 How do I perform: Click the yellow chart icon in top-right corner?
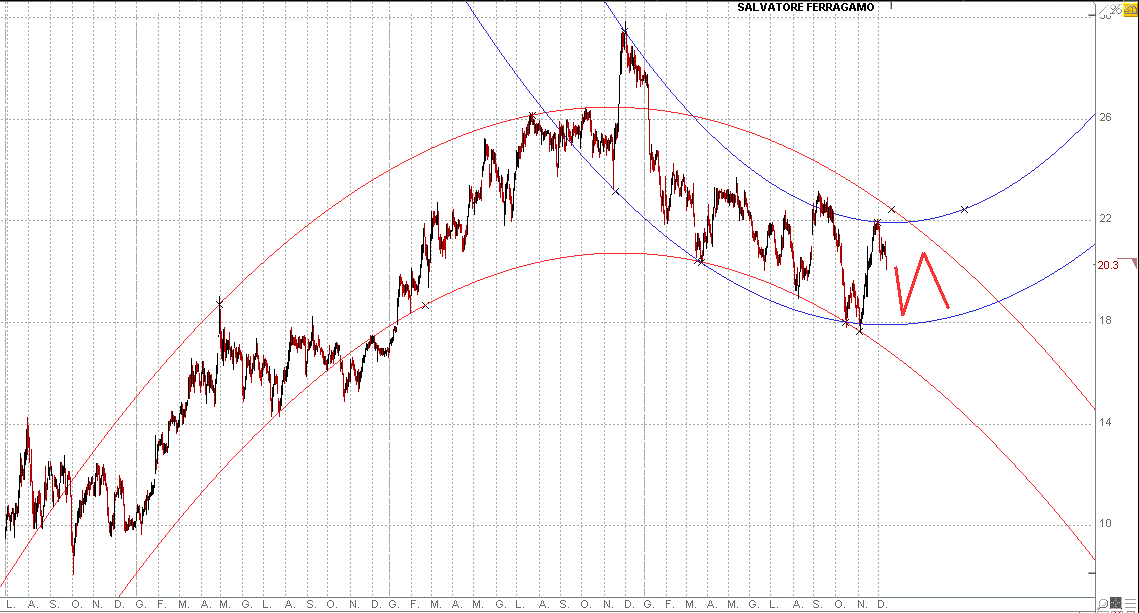pyautogui.click(x=1129, y=8)
